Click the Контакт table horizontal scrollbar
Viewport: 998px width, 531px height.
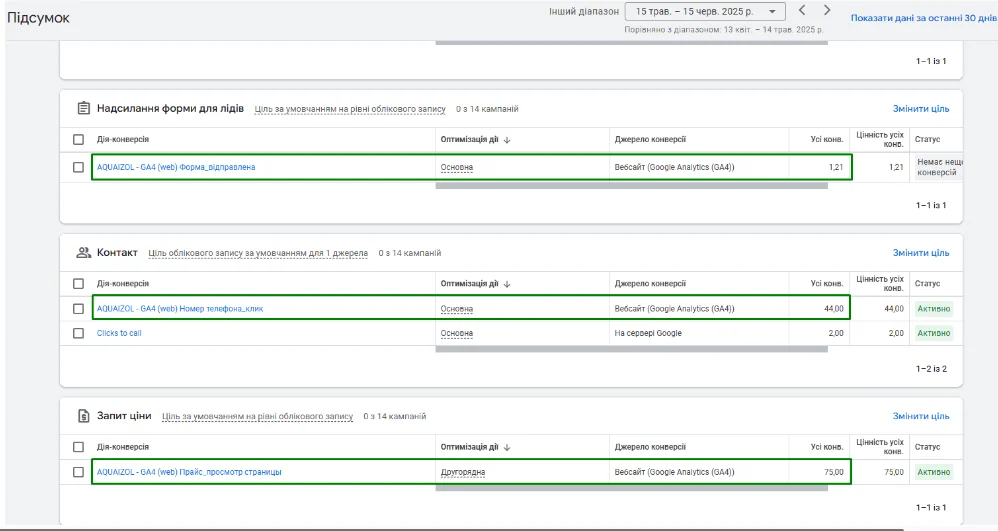click(x=631, y=349)
